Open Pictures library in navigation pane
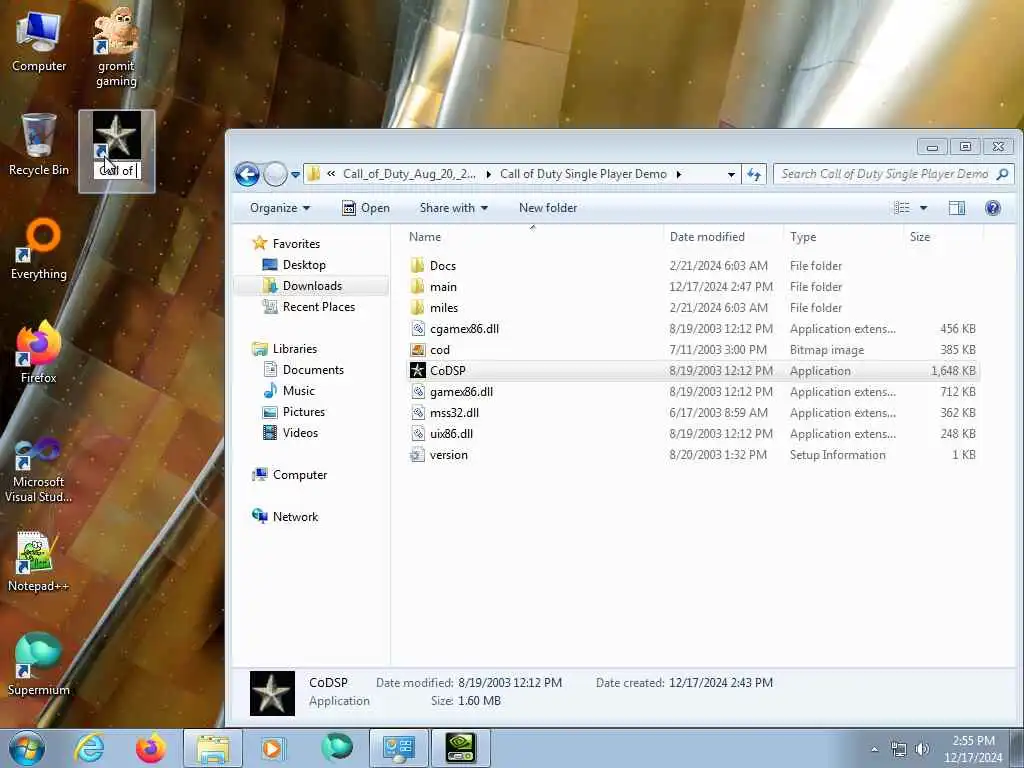1024x768 pixels. (294, 411)
